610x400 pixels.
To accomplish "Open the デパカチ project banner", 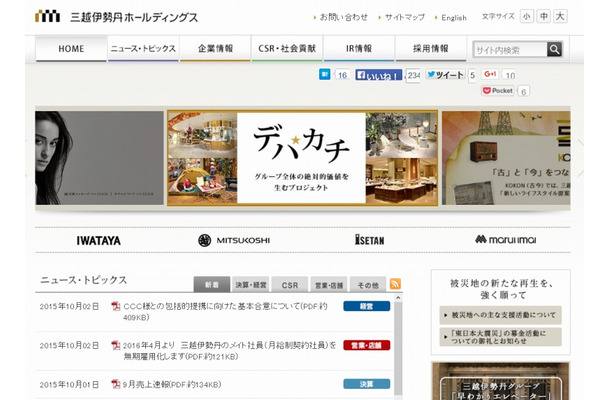I will 302,158.
